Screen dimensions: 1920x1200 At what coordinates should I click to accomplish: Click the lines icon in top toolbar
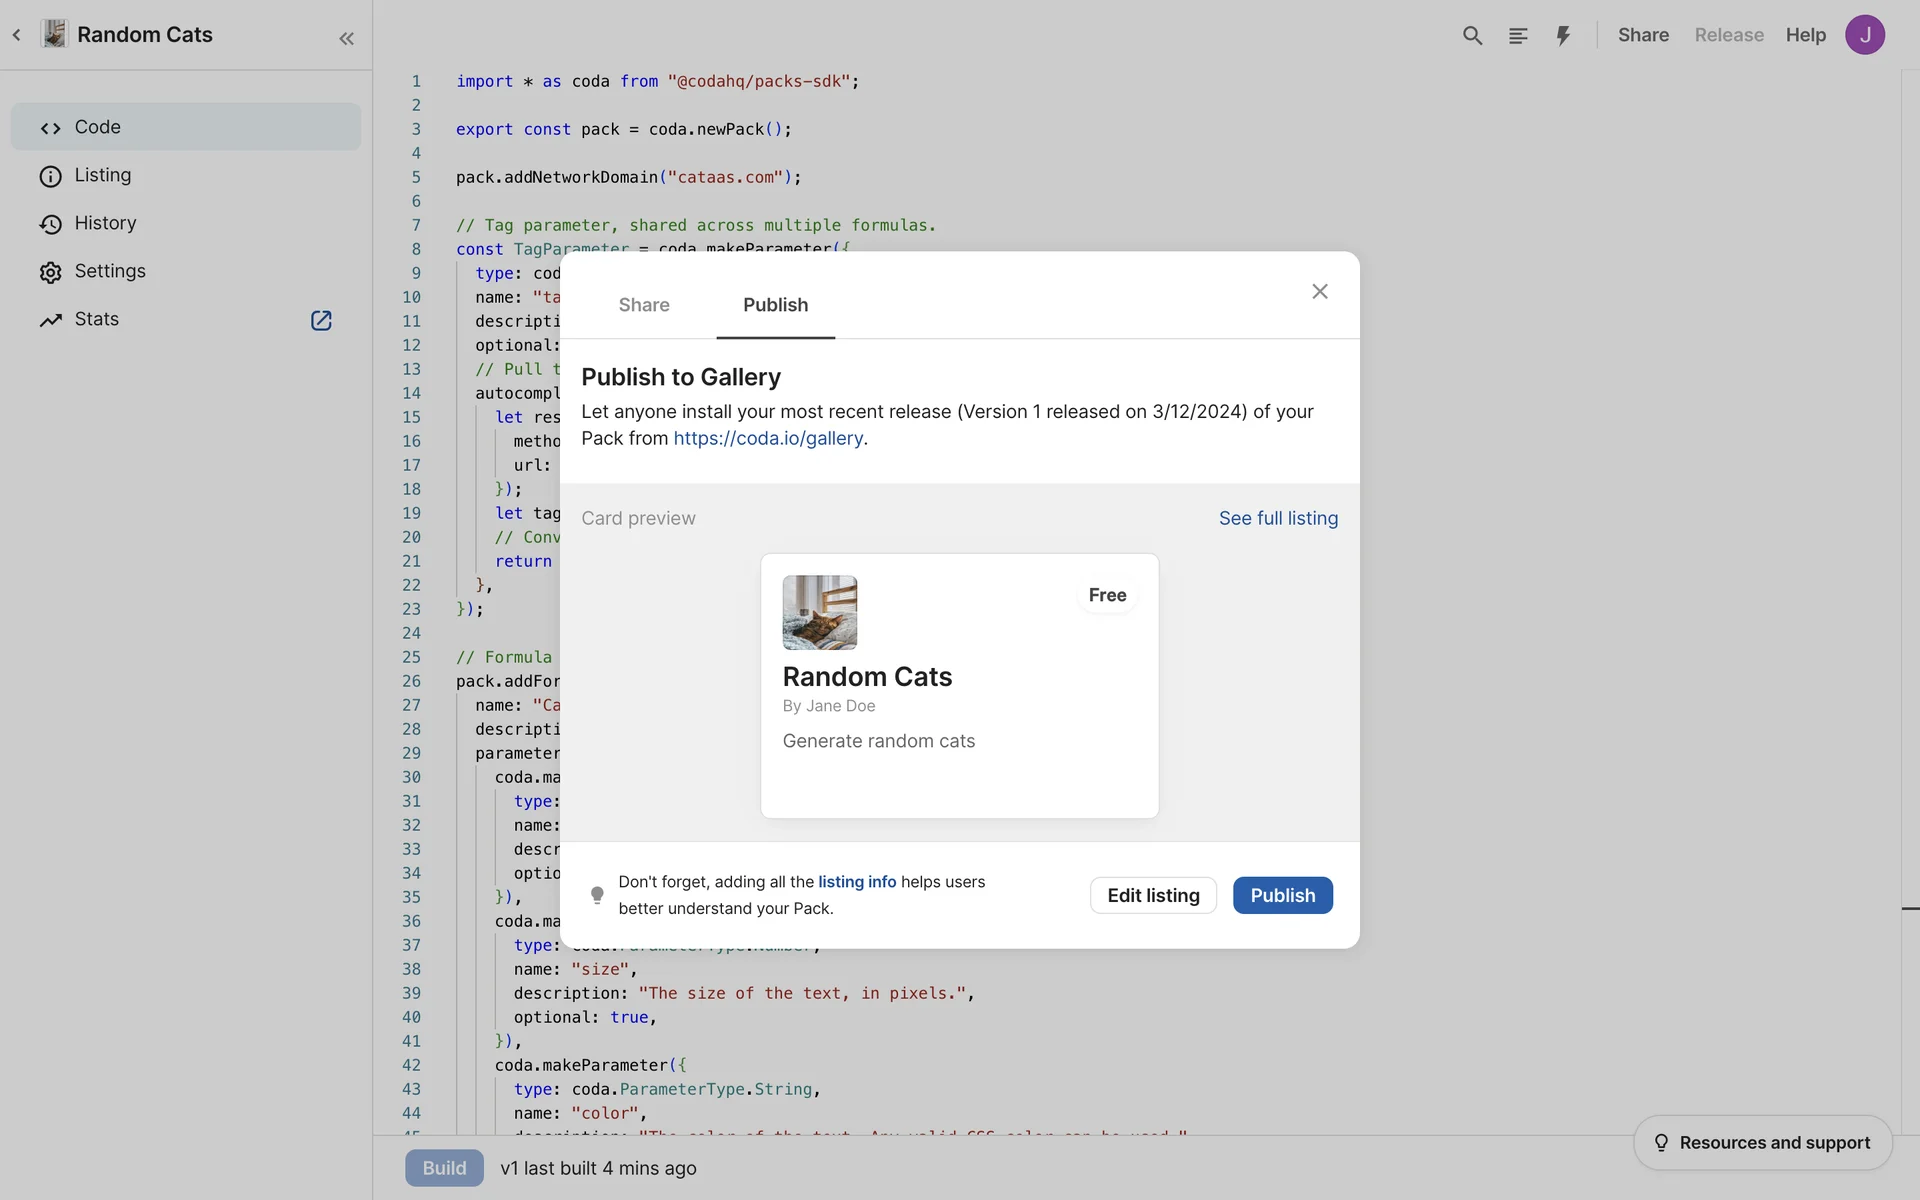[1518, 36]
